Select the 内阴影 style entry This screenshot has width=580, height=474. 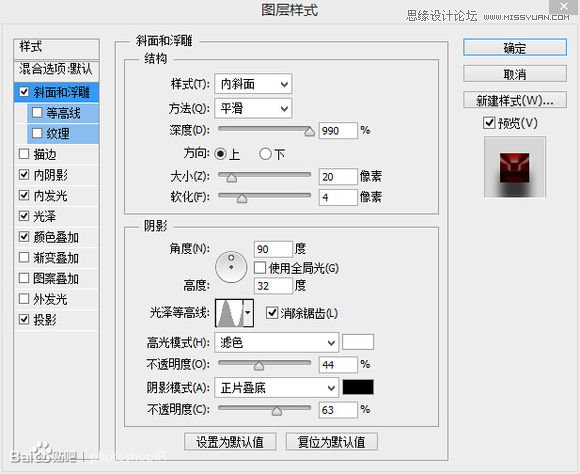[x=57, y=175]
